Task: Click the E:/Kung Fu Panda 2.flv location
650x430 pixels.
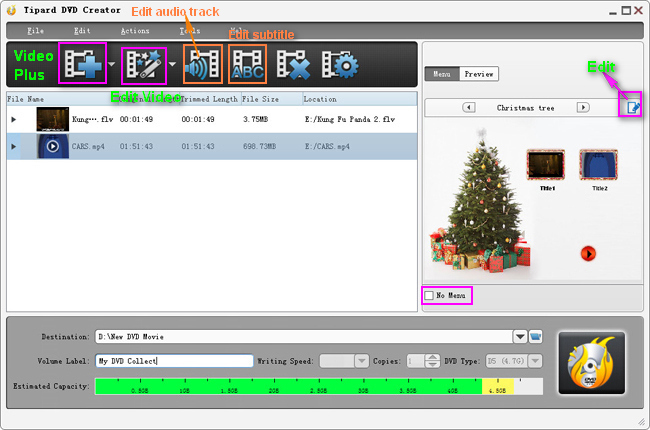Action: tap(350, 119)
